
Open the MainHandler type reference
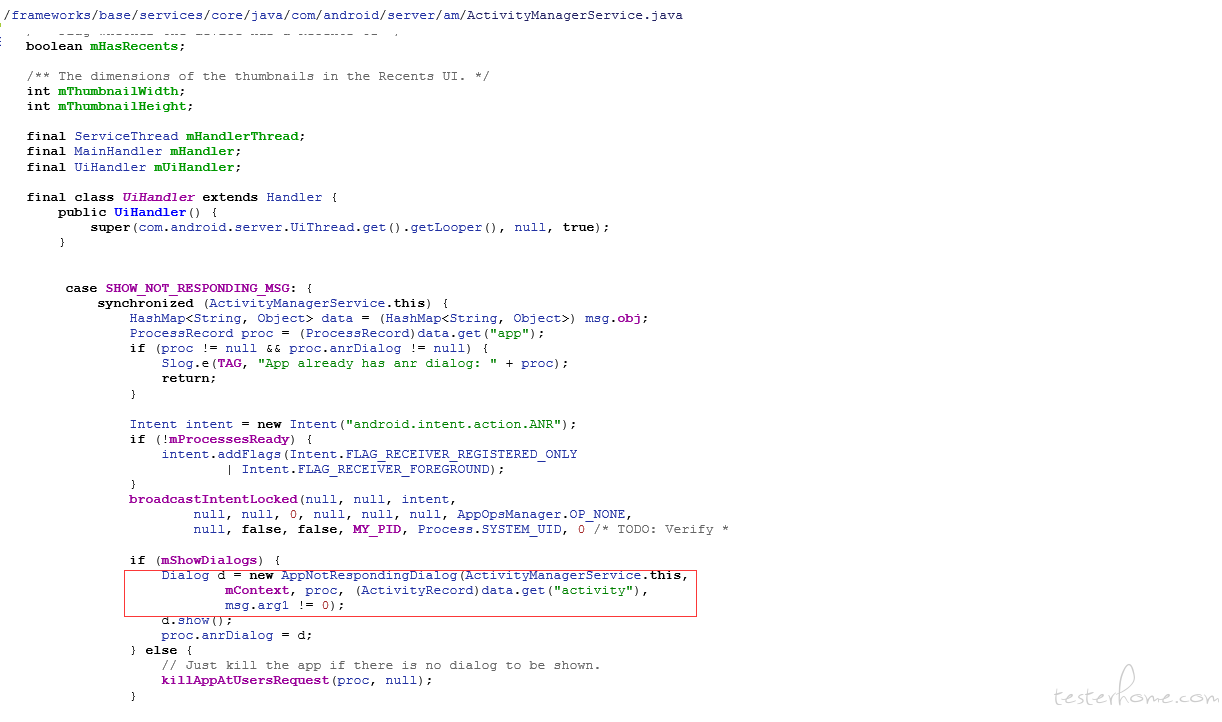(x=118, y=152)
